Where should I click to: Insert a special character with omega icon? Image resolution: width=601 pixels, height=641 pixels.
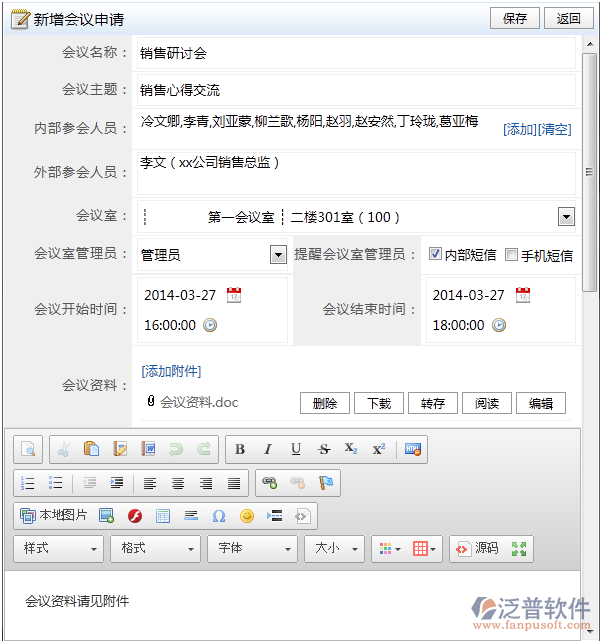point(219,516)
